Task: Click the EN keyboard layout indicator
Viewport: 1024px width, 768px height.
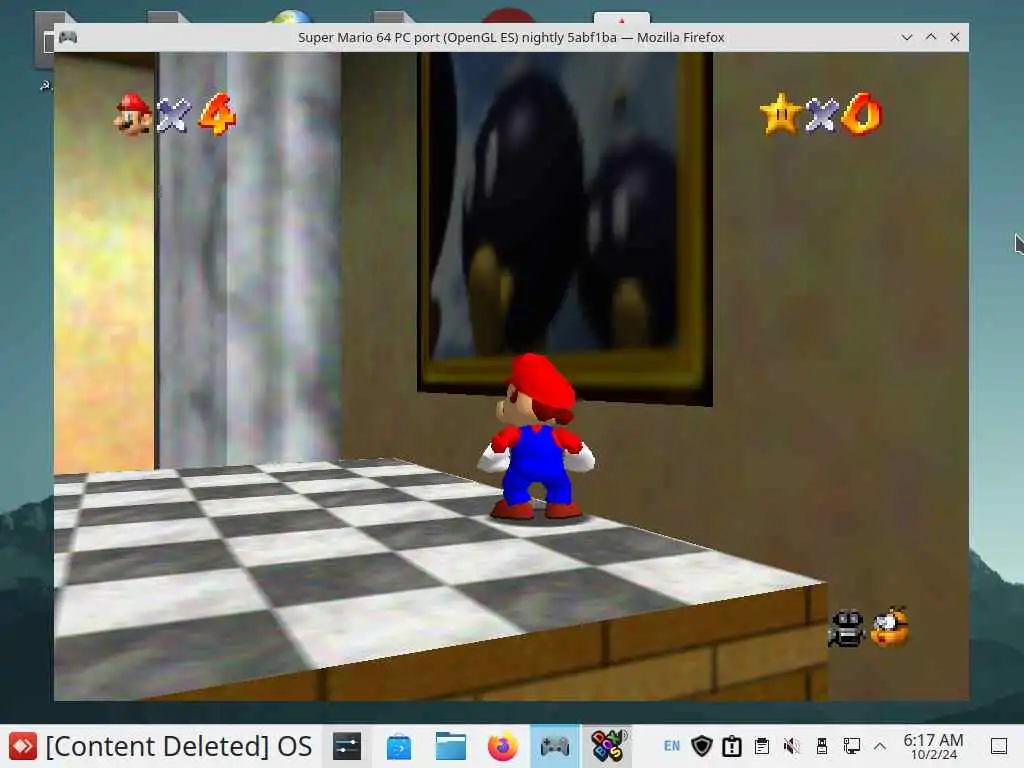Action: pyautogui.click(x=671, y=746)
